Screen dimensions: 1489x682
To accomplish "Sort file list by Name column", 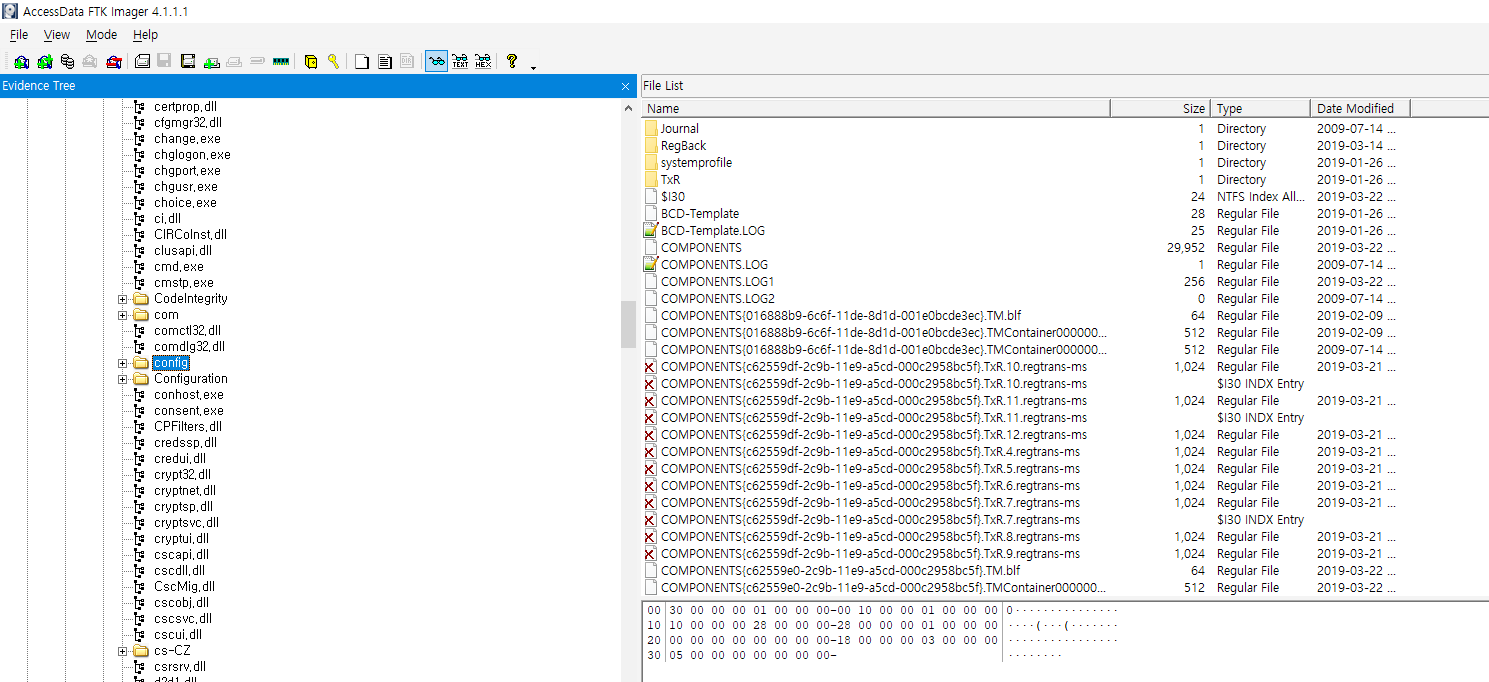I will pyautogui.click(x=876, y=108).
